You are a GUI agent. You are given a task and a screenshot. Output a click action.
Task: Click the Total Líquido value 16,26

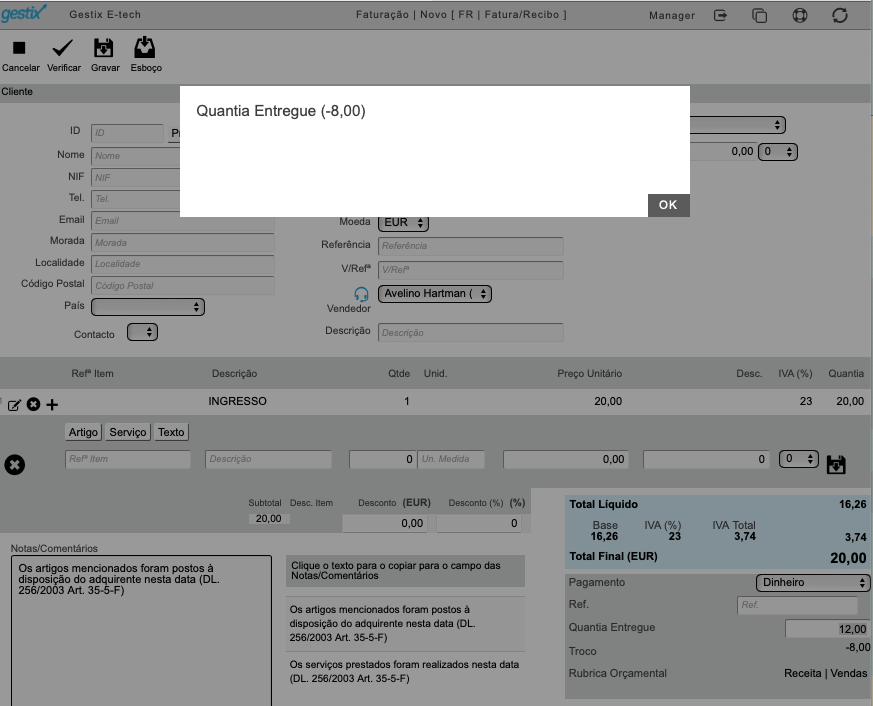tap(852, 504)
